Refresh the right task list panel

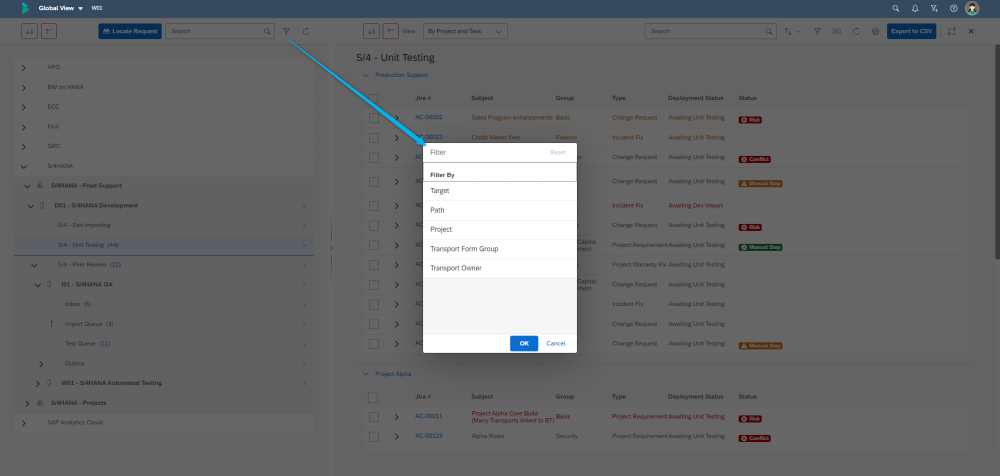[x=856, y=31]
